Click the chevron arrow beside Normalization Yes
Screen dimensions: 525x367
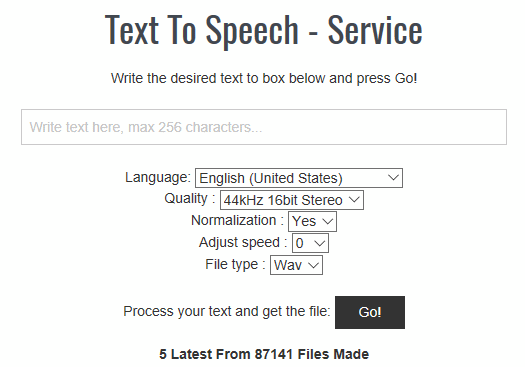pos(327,221)
